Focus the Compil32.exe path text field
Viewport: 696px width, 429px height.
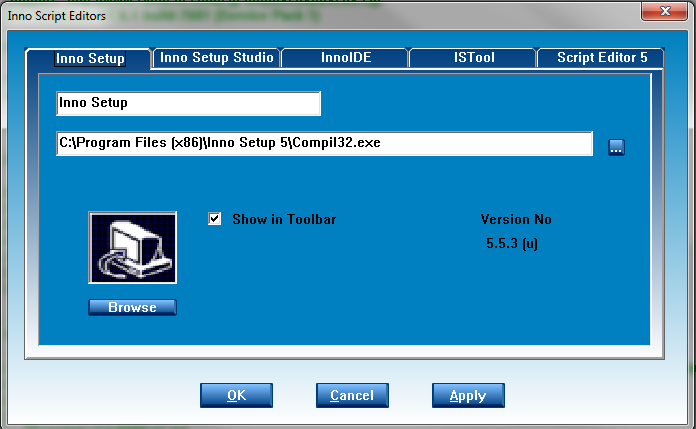(325, 144)
